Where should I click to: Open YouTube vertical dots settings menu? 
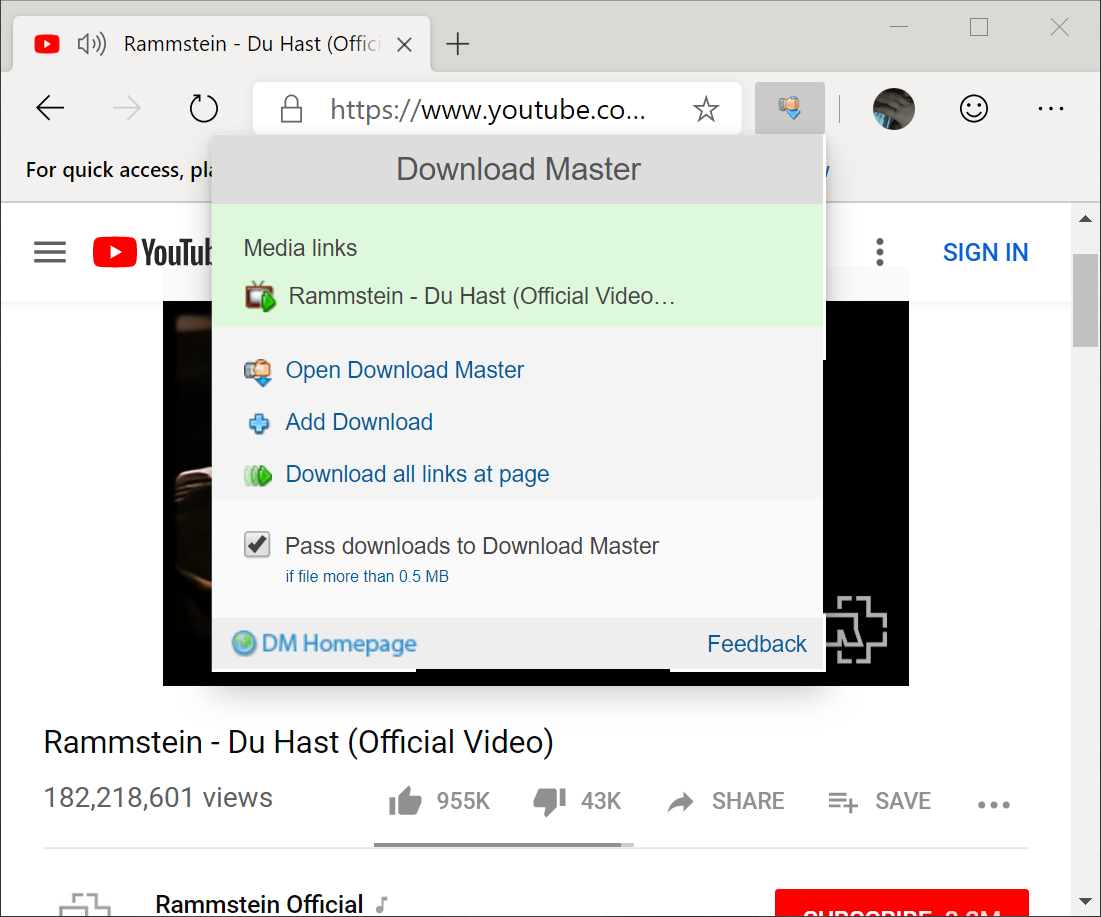click(879, 252)
